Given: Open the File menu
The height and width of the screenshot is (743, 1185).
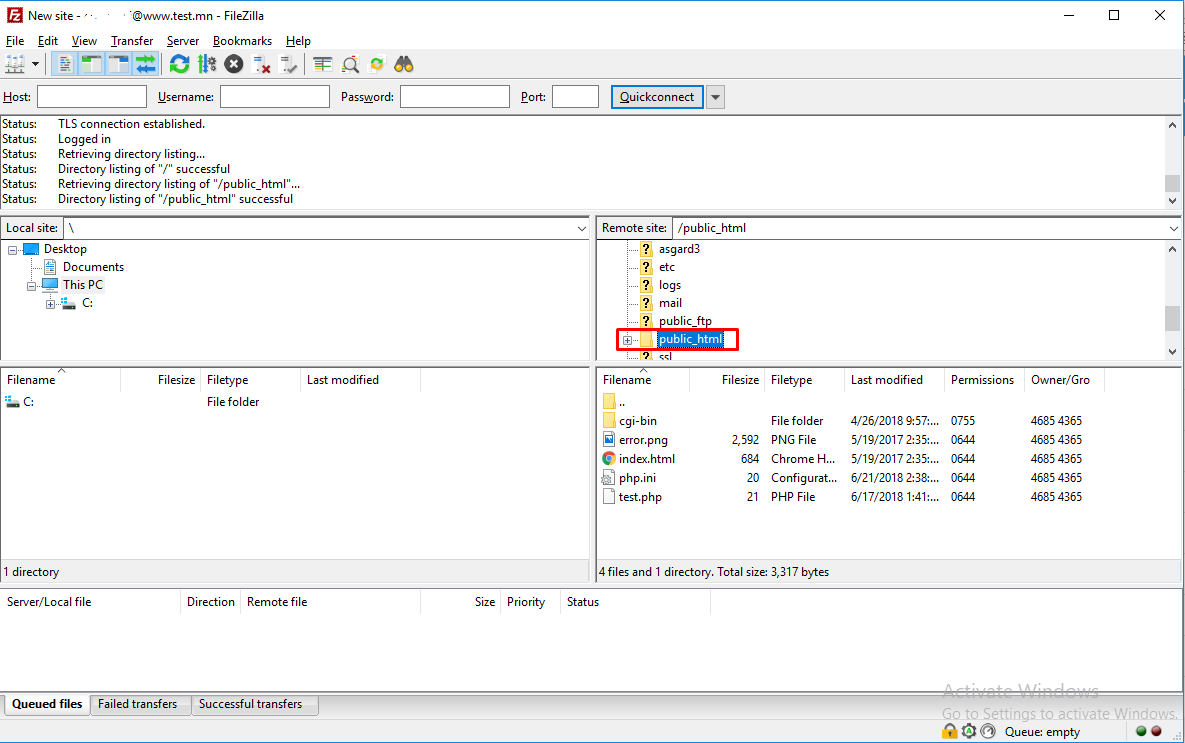Looking at the screenshot, I should 15,41.
